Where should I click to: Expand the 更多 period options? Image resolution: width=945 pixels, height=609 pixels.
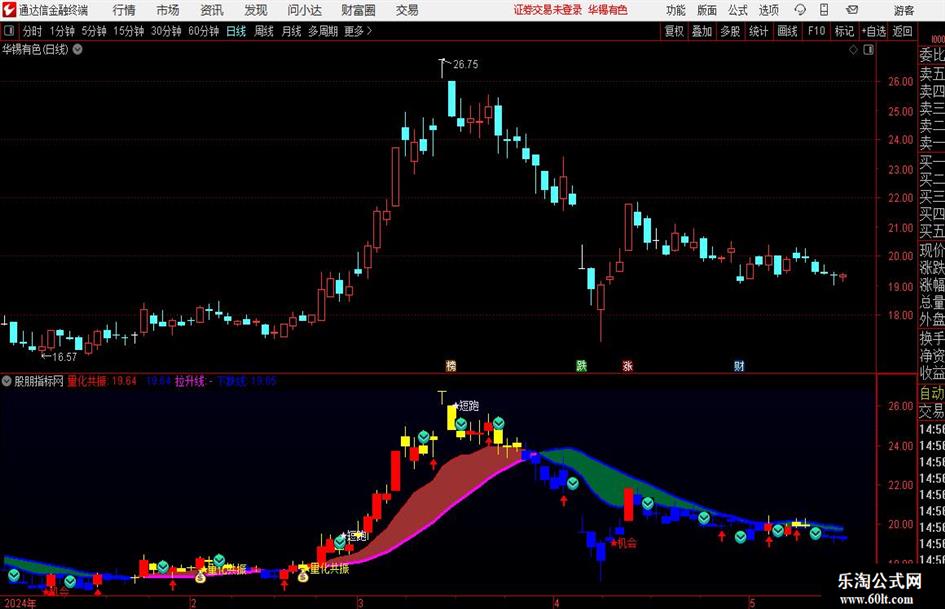point(358,31)
